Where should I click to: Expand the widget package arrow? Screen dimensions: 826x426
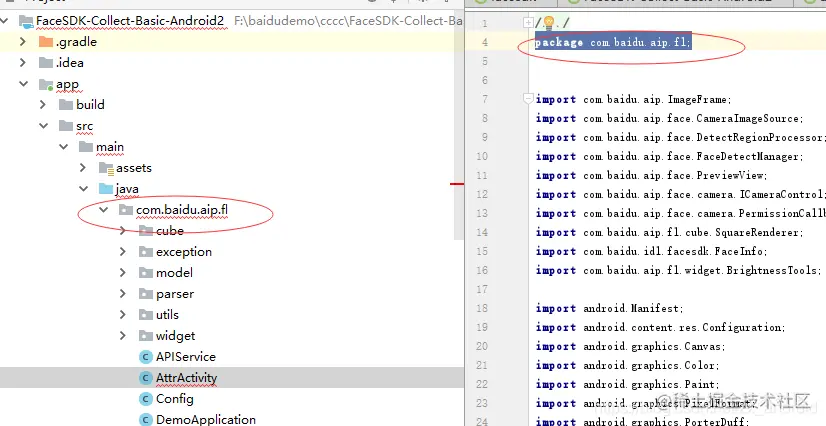123,336
